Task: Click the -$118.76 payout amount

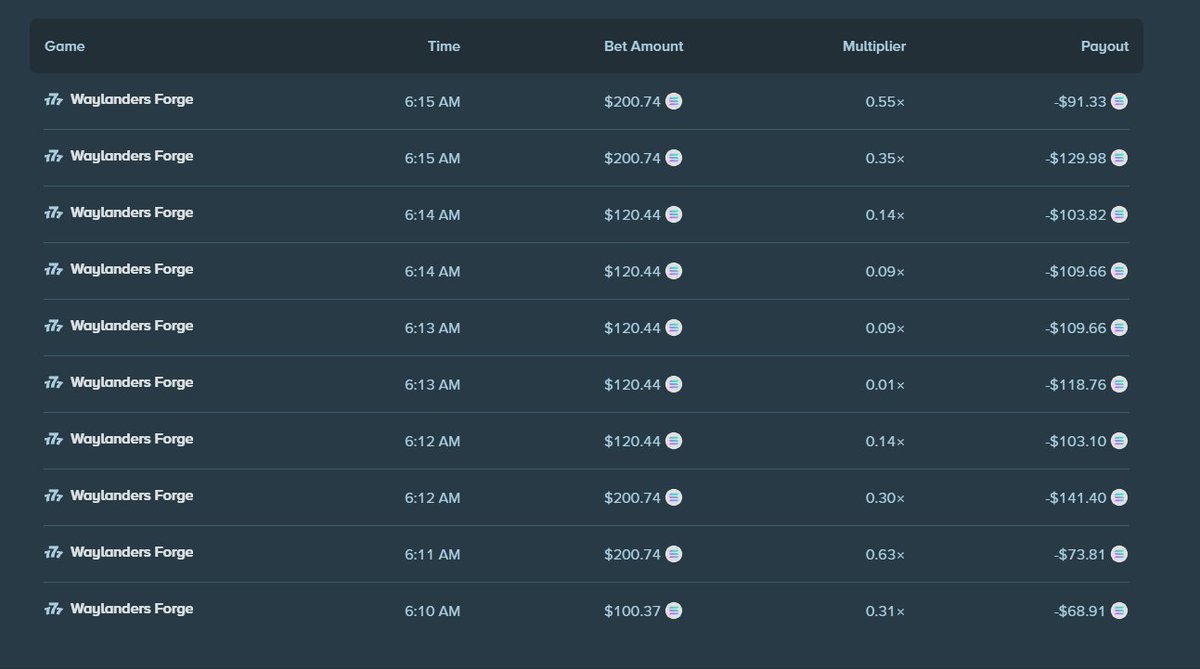Action: point(1076,385)
